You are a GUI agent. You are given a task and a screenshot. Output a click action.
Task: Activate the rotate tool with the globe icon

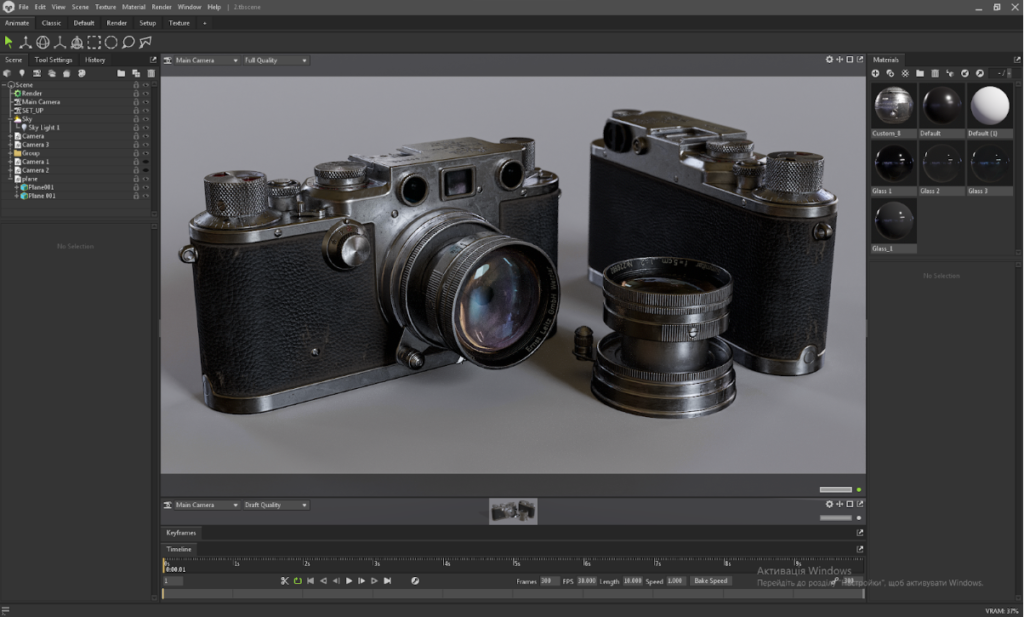pyautogui.click(x=43, y=42)
